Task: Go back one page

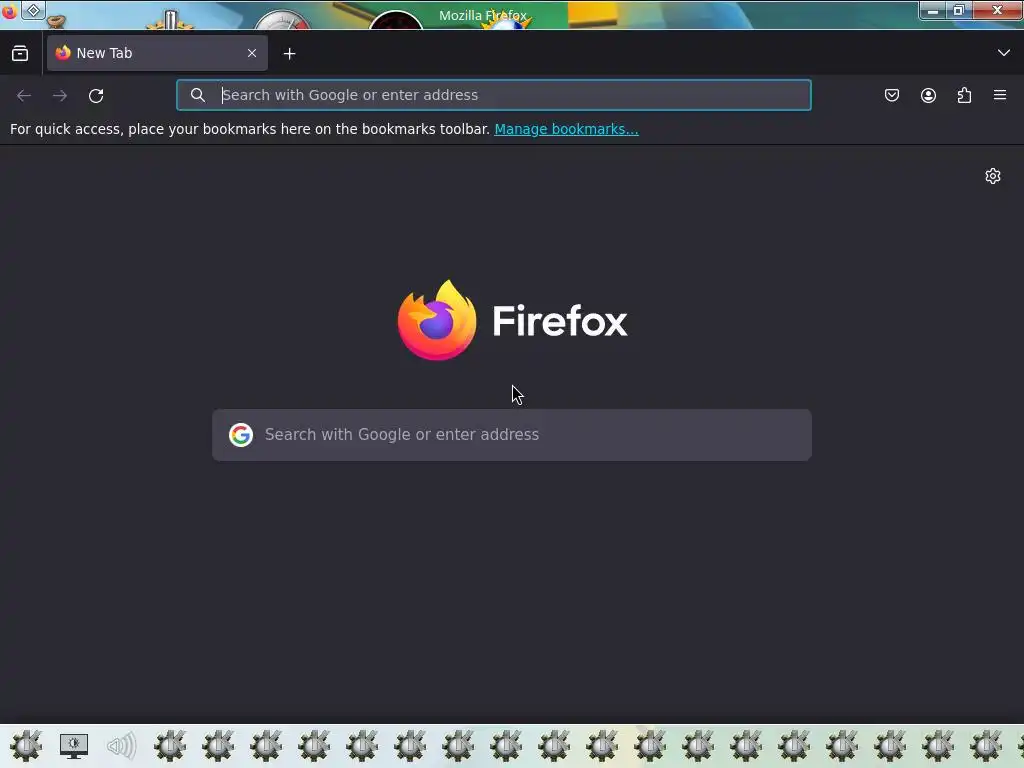Action: click(x=24, y=95)
